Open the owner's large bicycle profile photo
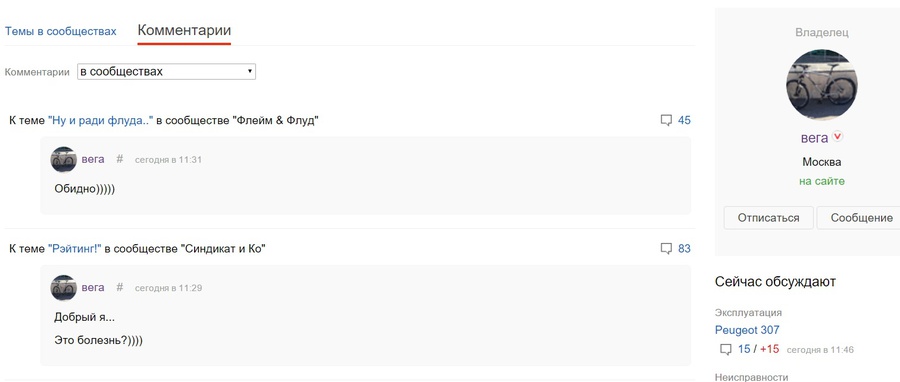Image resolution: width=900 pixels, height=382 pixels. [822, 84]
